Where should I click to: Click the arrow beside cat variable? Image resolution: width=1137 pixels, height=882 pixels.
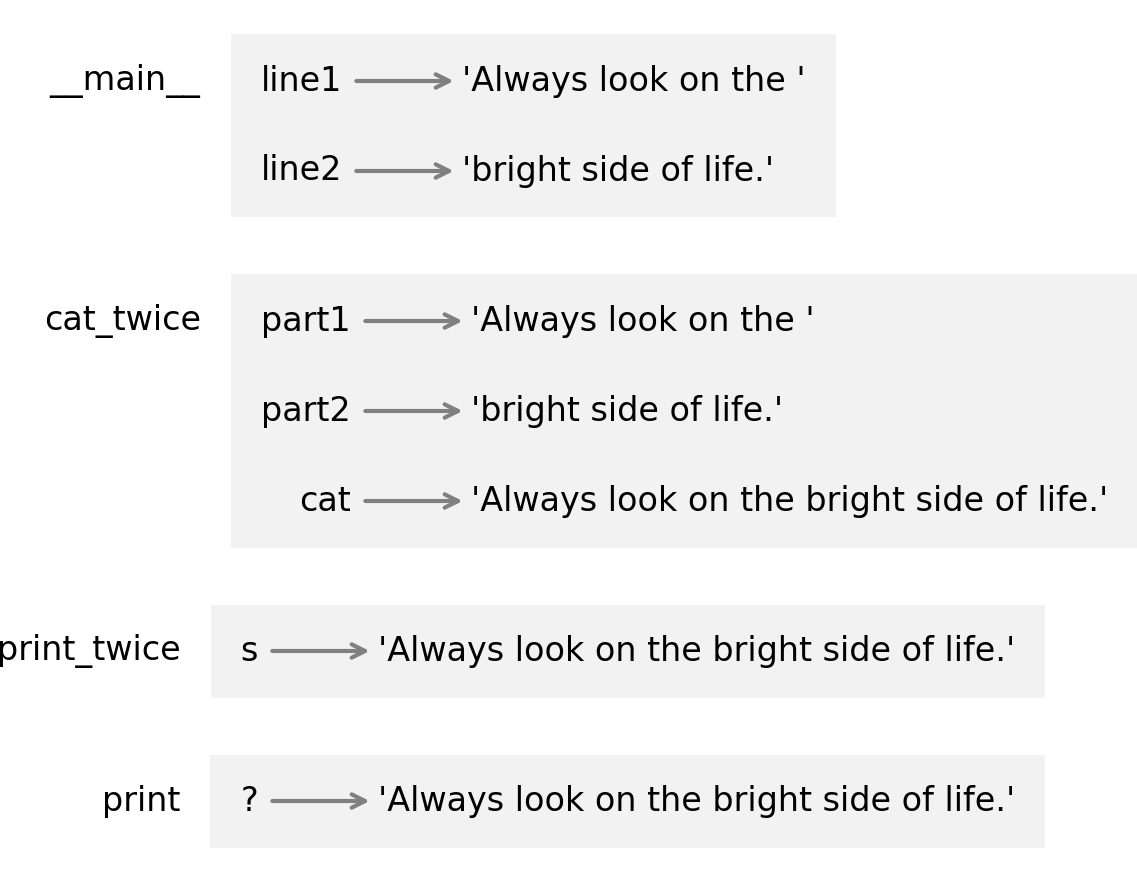(x=411, y=501)
